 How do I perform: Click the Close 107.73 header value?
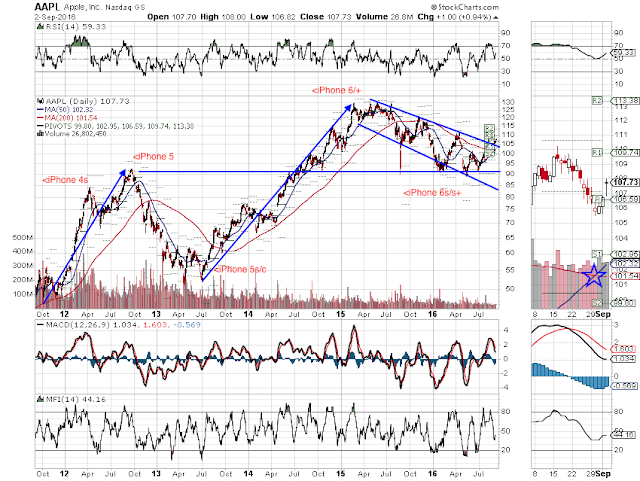click(326, 17)
